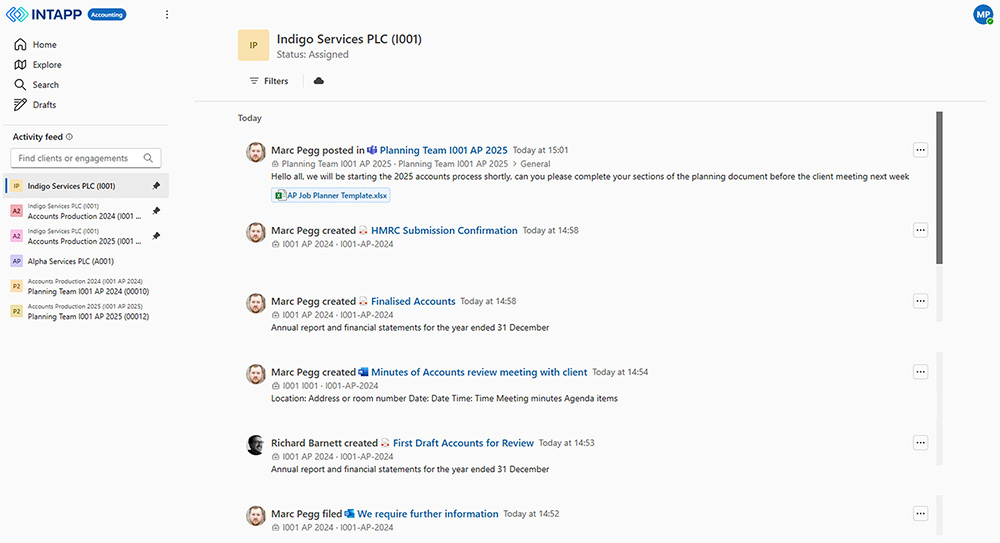Click the cloud icon beside Filters

pos(319,81)
